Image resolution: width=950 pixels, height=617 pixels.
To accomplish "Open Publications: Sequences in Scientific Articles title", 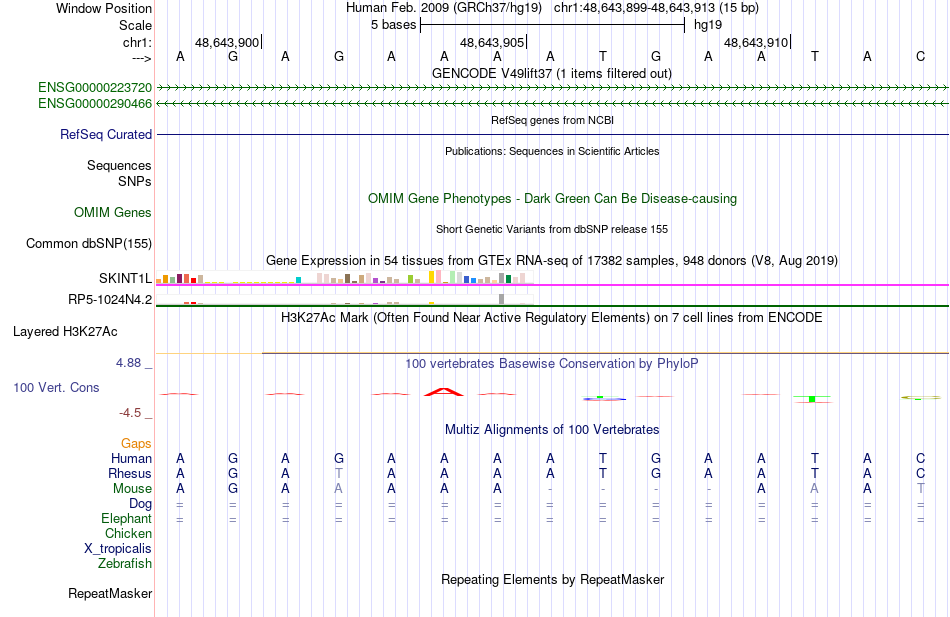I will click(x=552, y=151).
